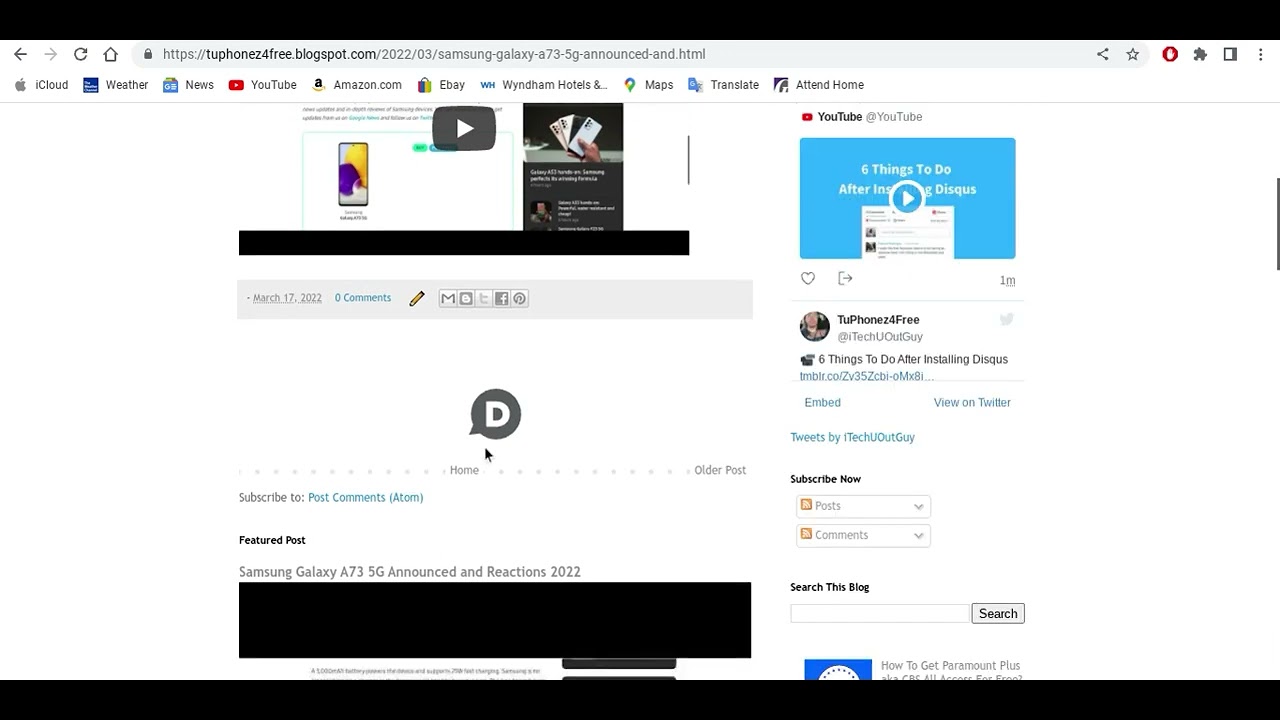Screen dimensions: 1280x720
Task: Open iCloud bookmark
Action: (41, 85)
